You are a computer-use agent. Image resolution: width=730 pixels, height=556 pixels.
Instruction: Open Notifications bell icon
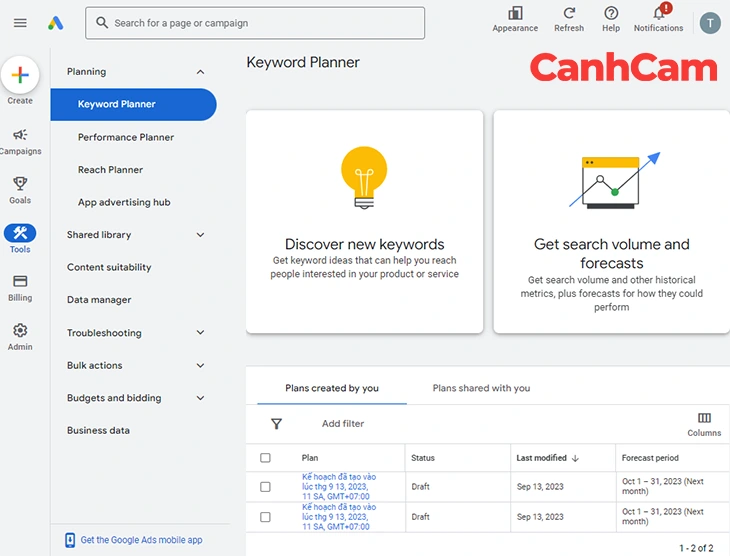point(659,13)
